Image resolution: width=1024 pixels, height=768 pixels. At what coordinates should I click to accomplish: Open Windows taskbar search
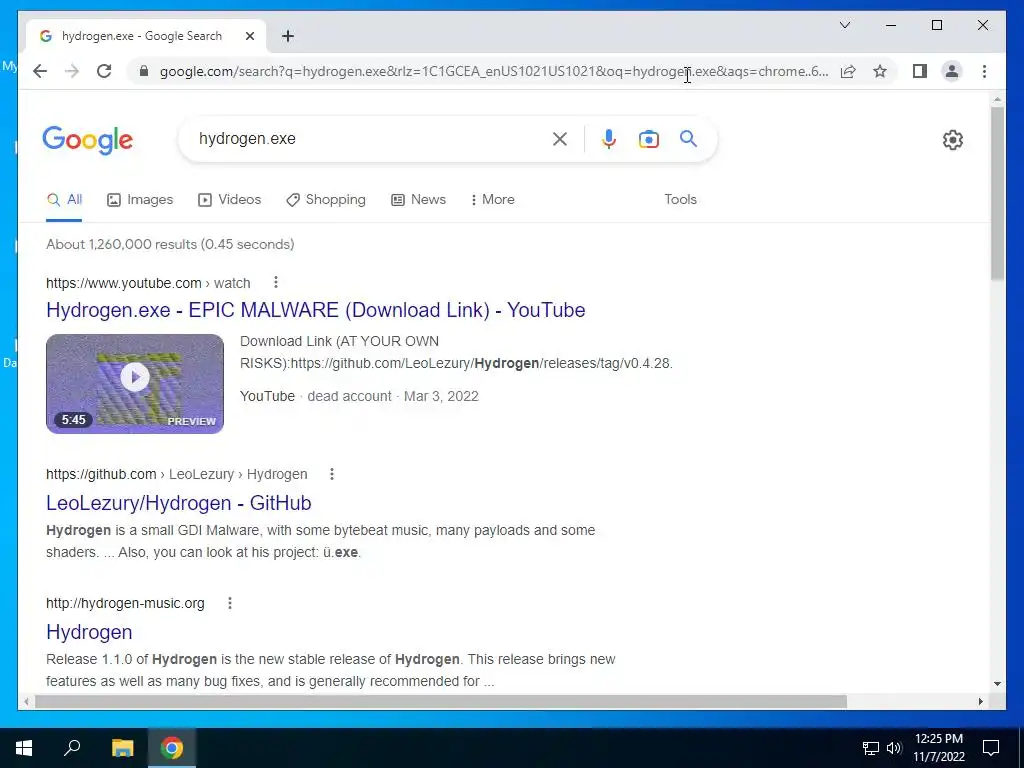click(72, 748)
